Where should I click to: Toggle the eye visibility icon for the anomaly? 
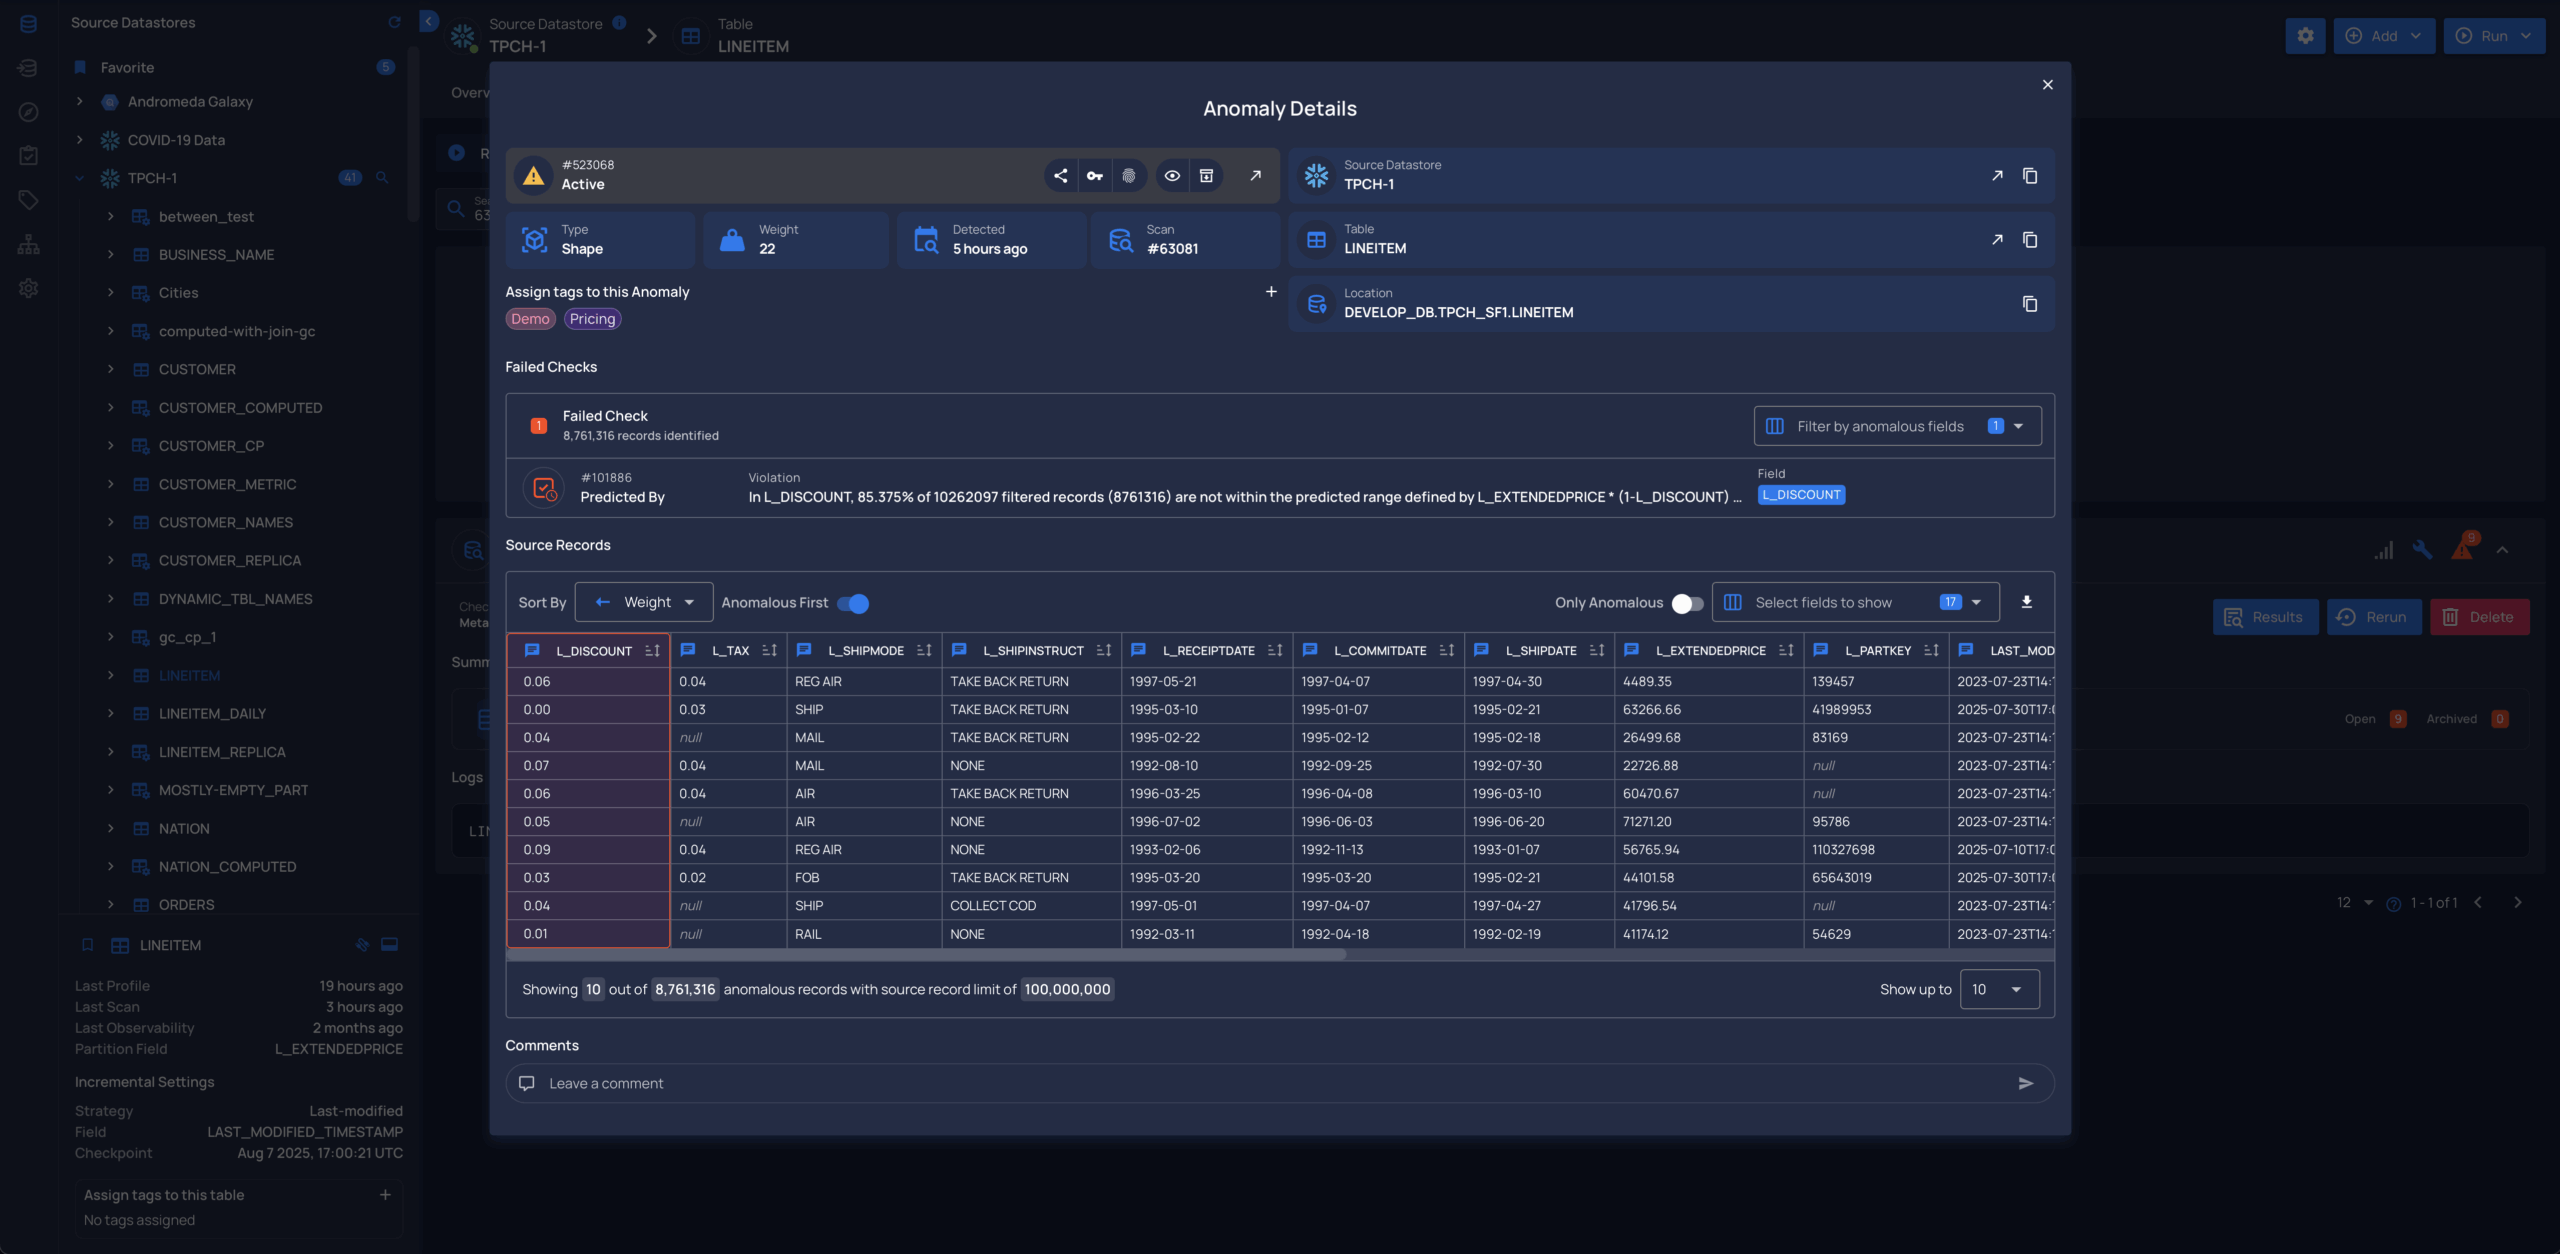[x=1172, y=176]
